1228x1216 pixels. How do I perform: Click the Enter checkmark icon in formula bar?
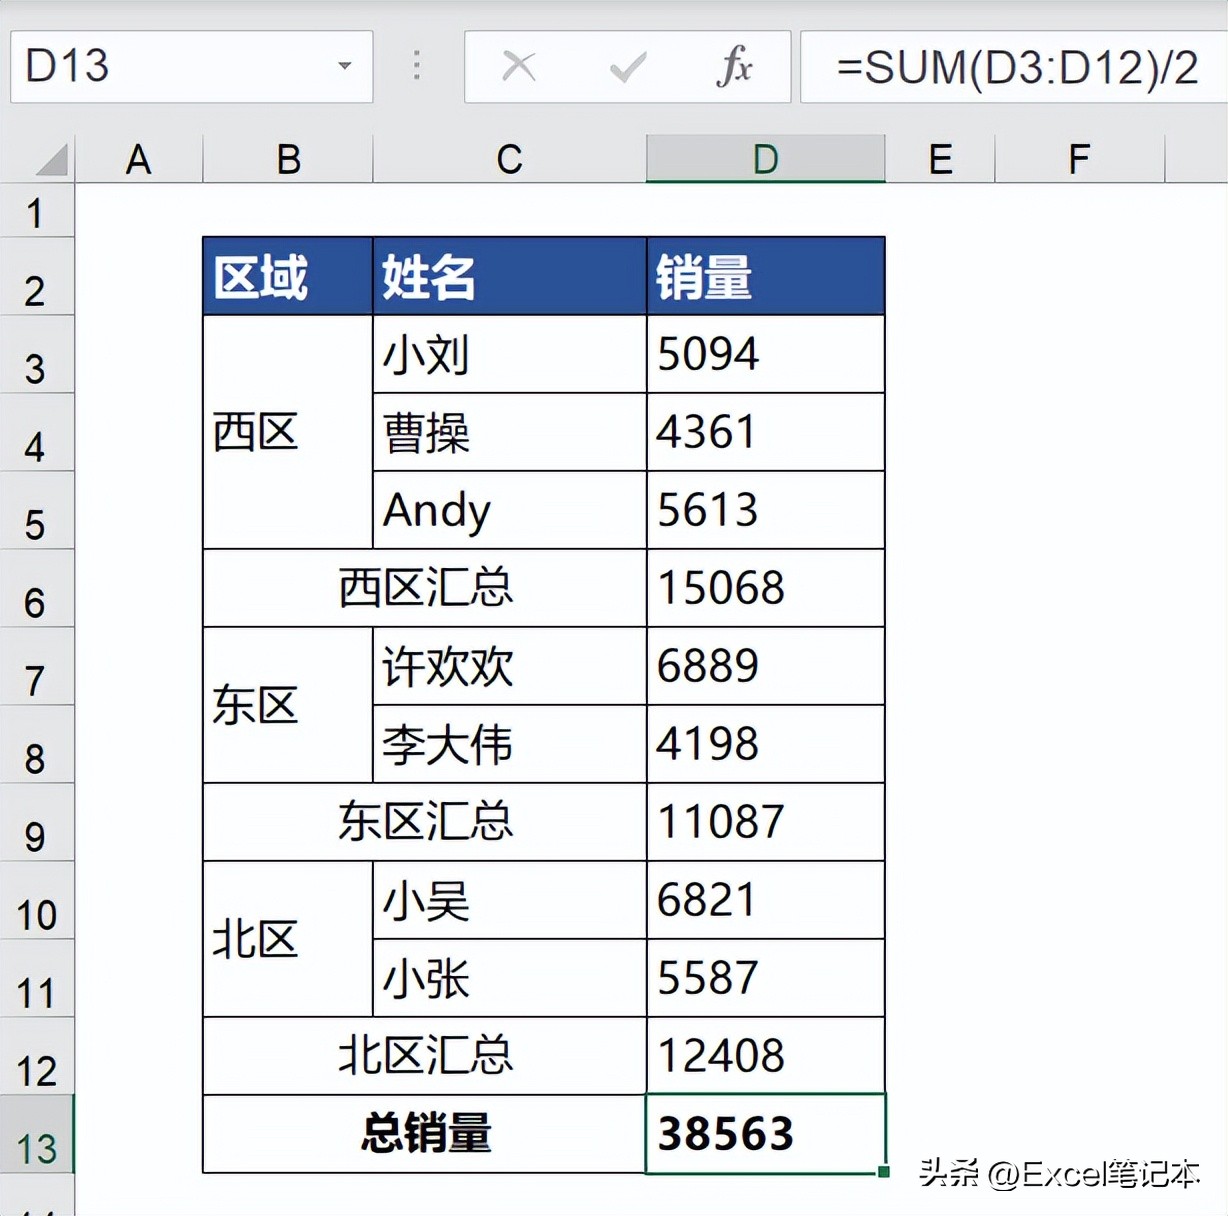click(627, 67)
